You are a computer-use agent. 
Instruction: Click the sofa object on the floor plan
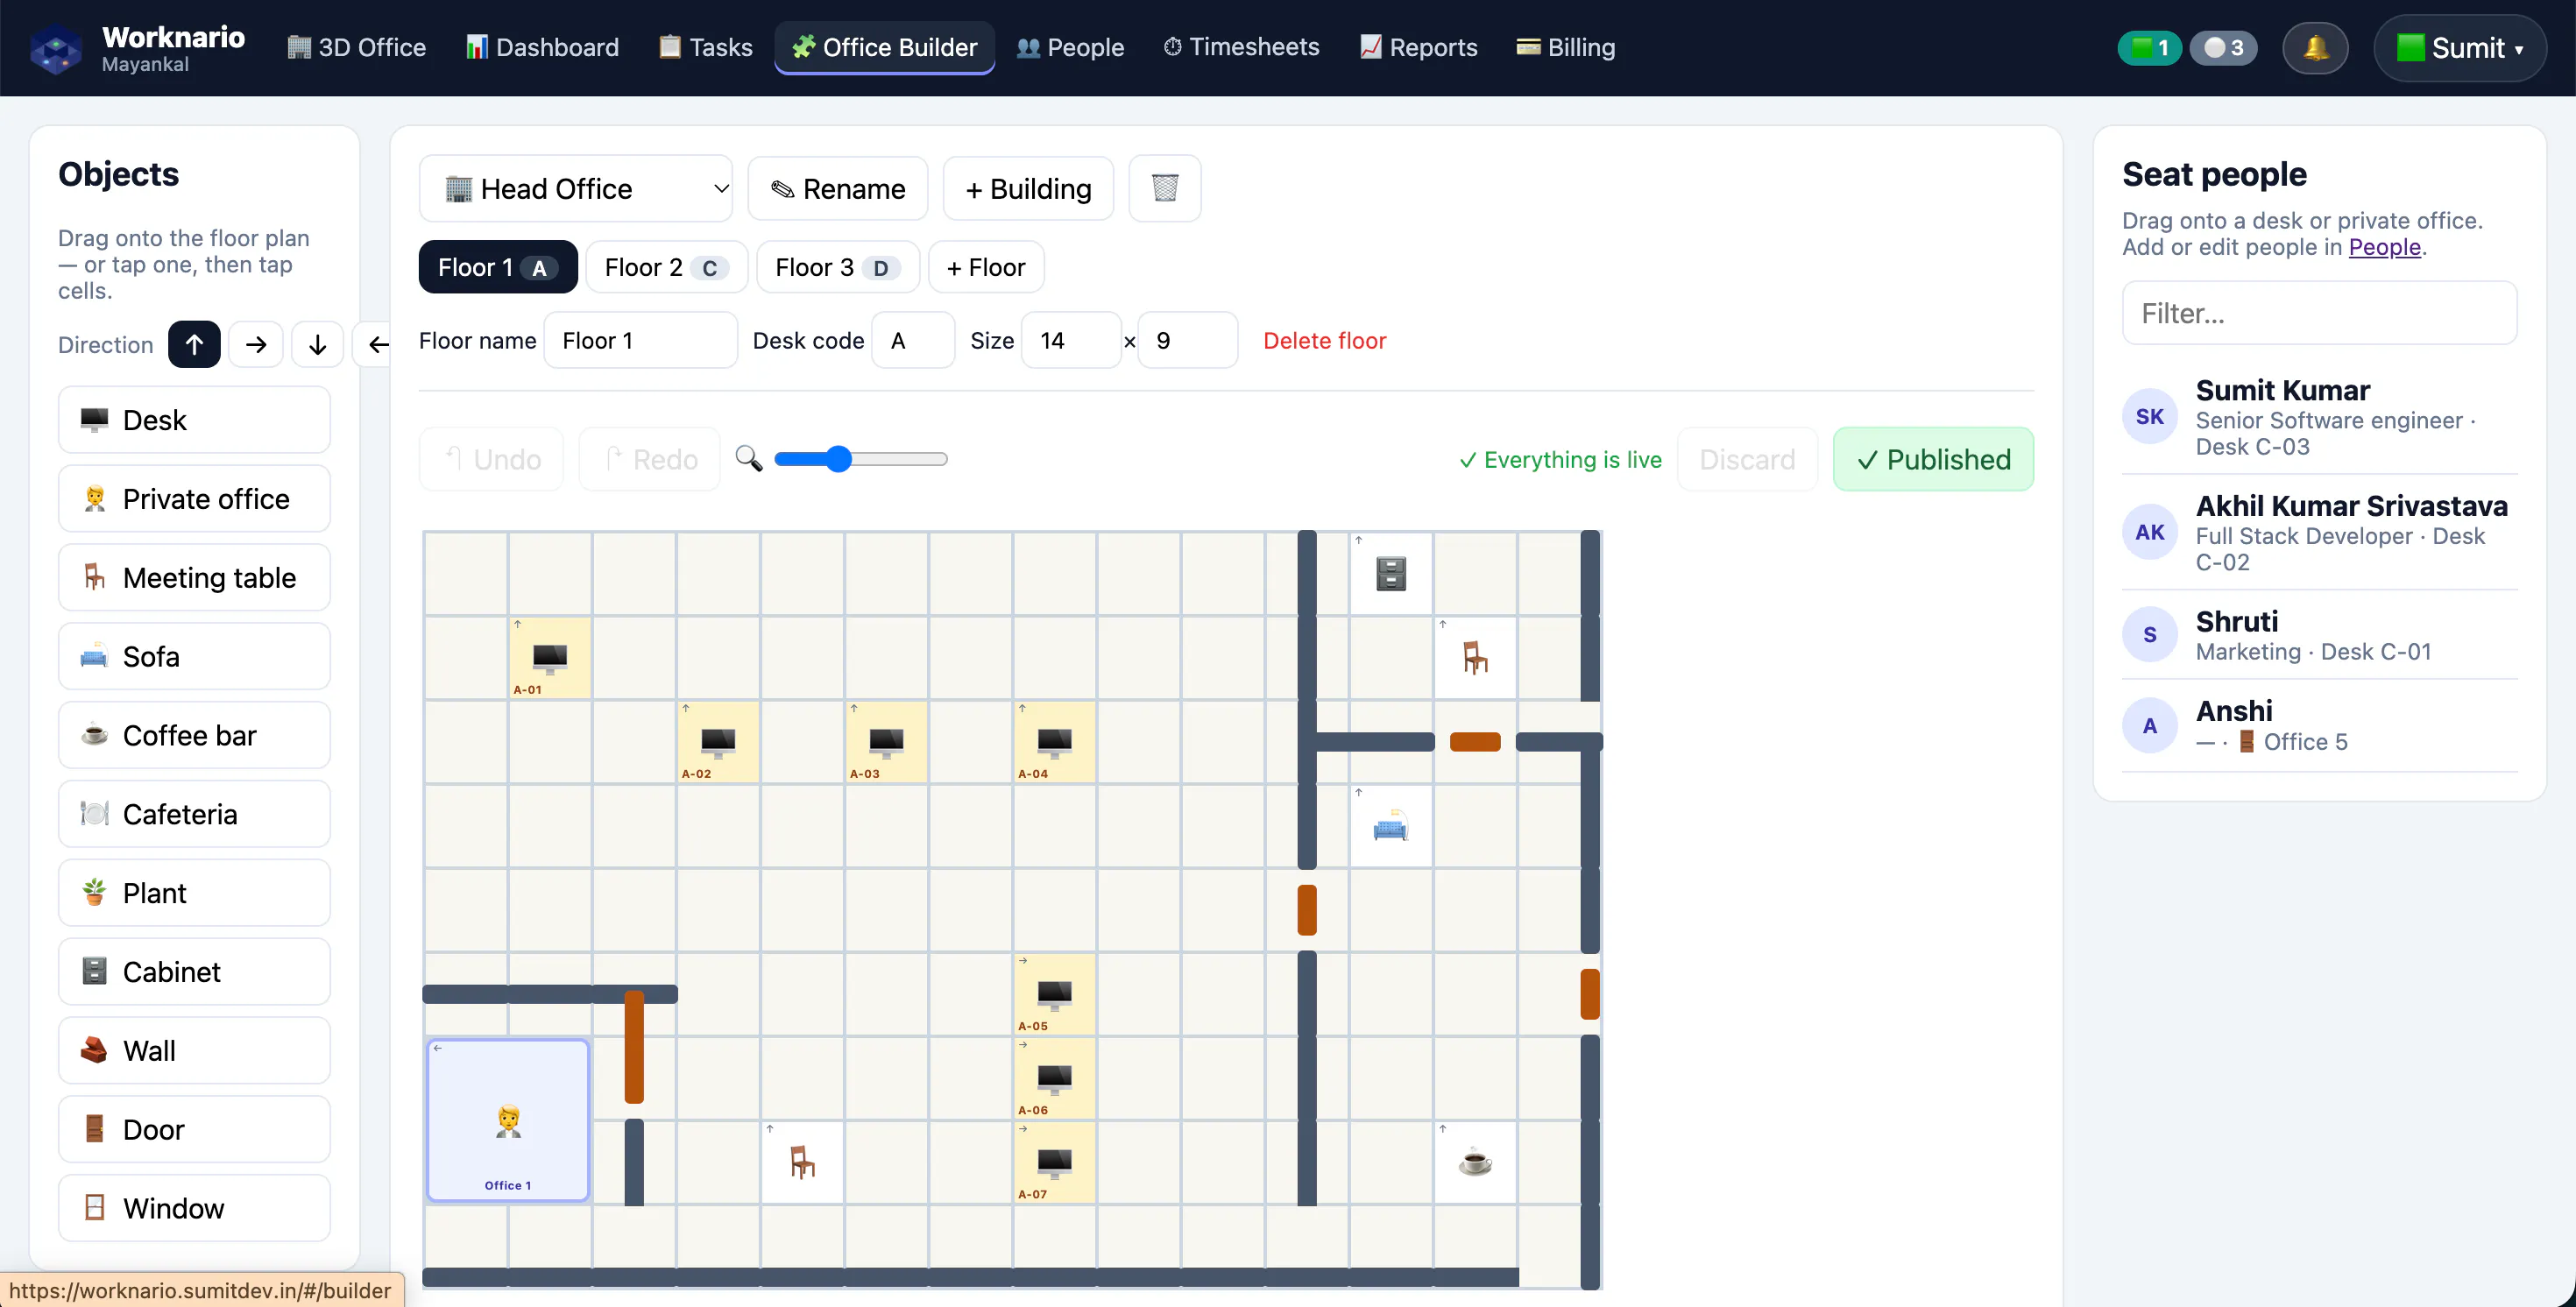coord(1390,826)
